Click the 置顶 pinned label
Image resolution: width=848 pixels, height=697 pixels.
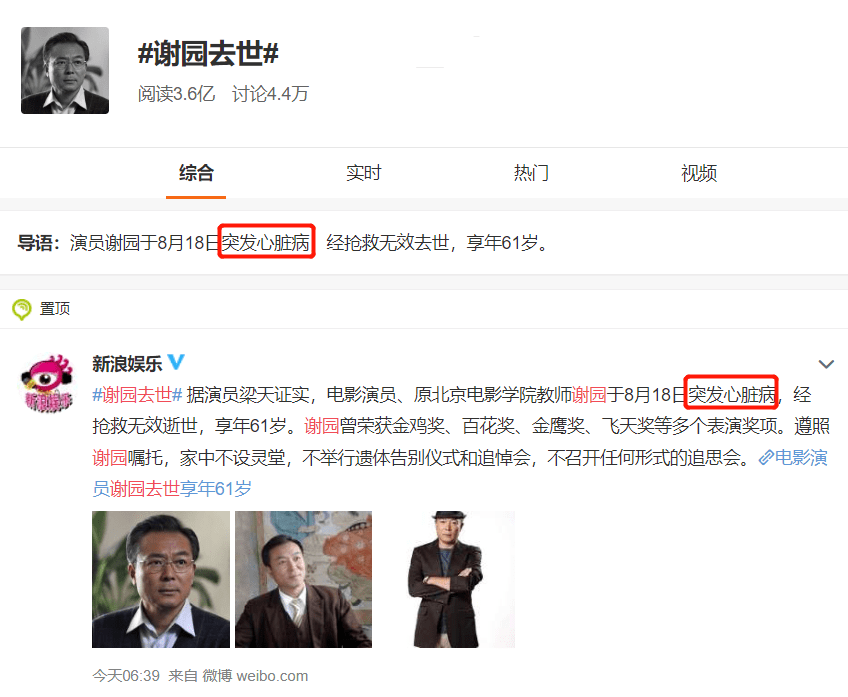(55, 309)
